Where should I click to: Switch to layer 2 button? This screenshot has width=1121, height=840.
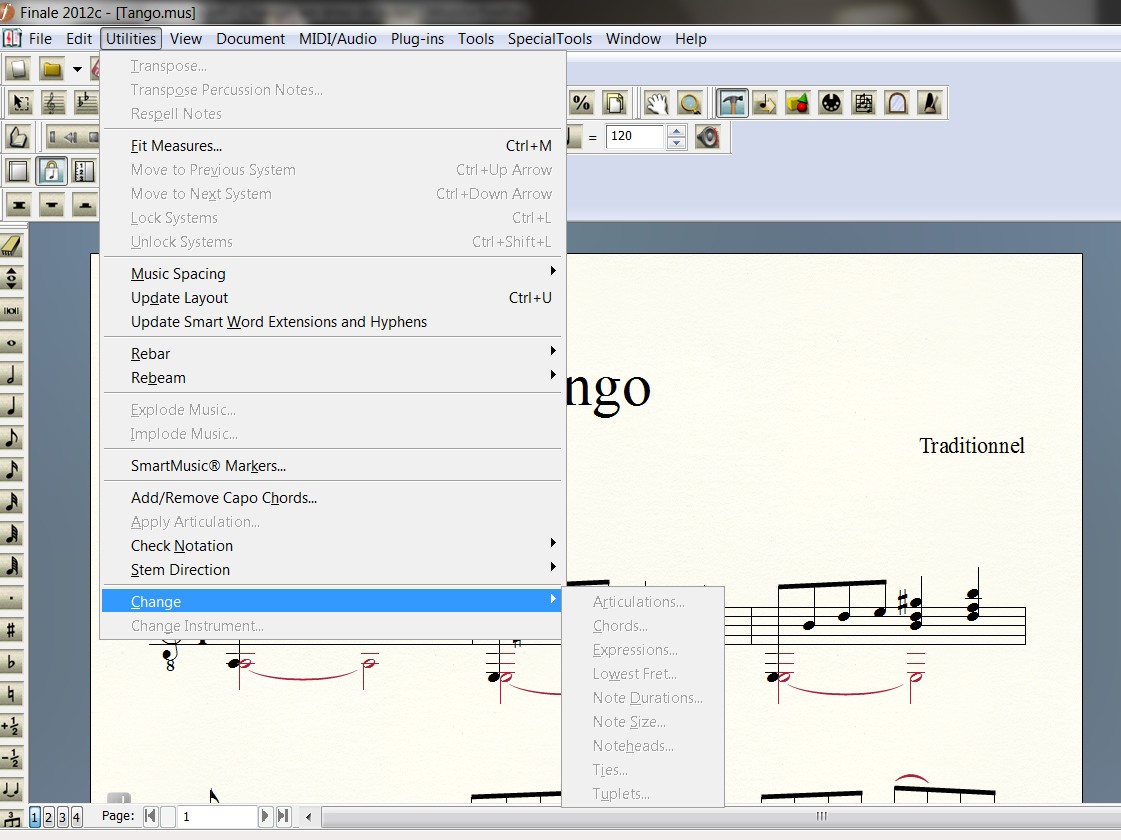click(x=48, y=817)
